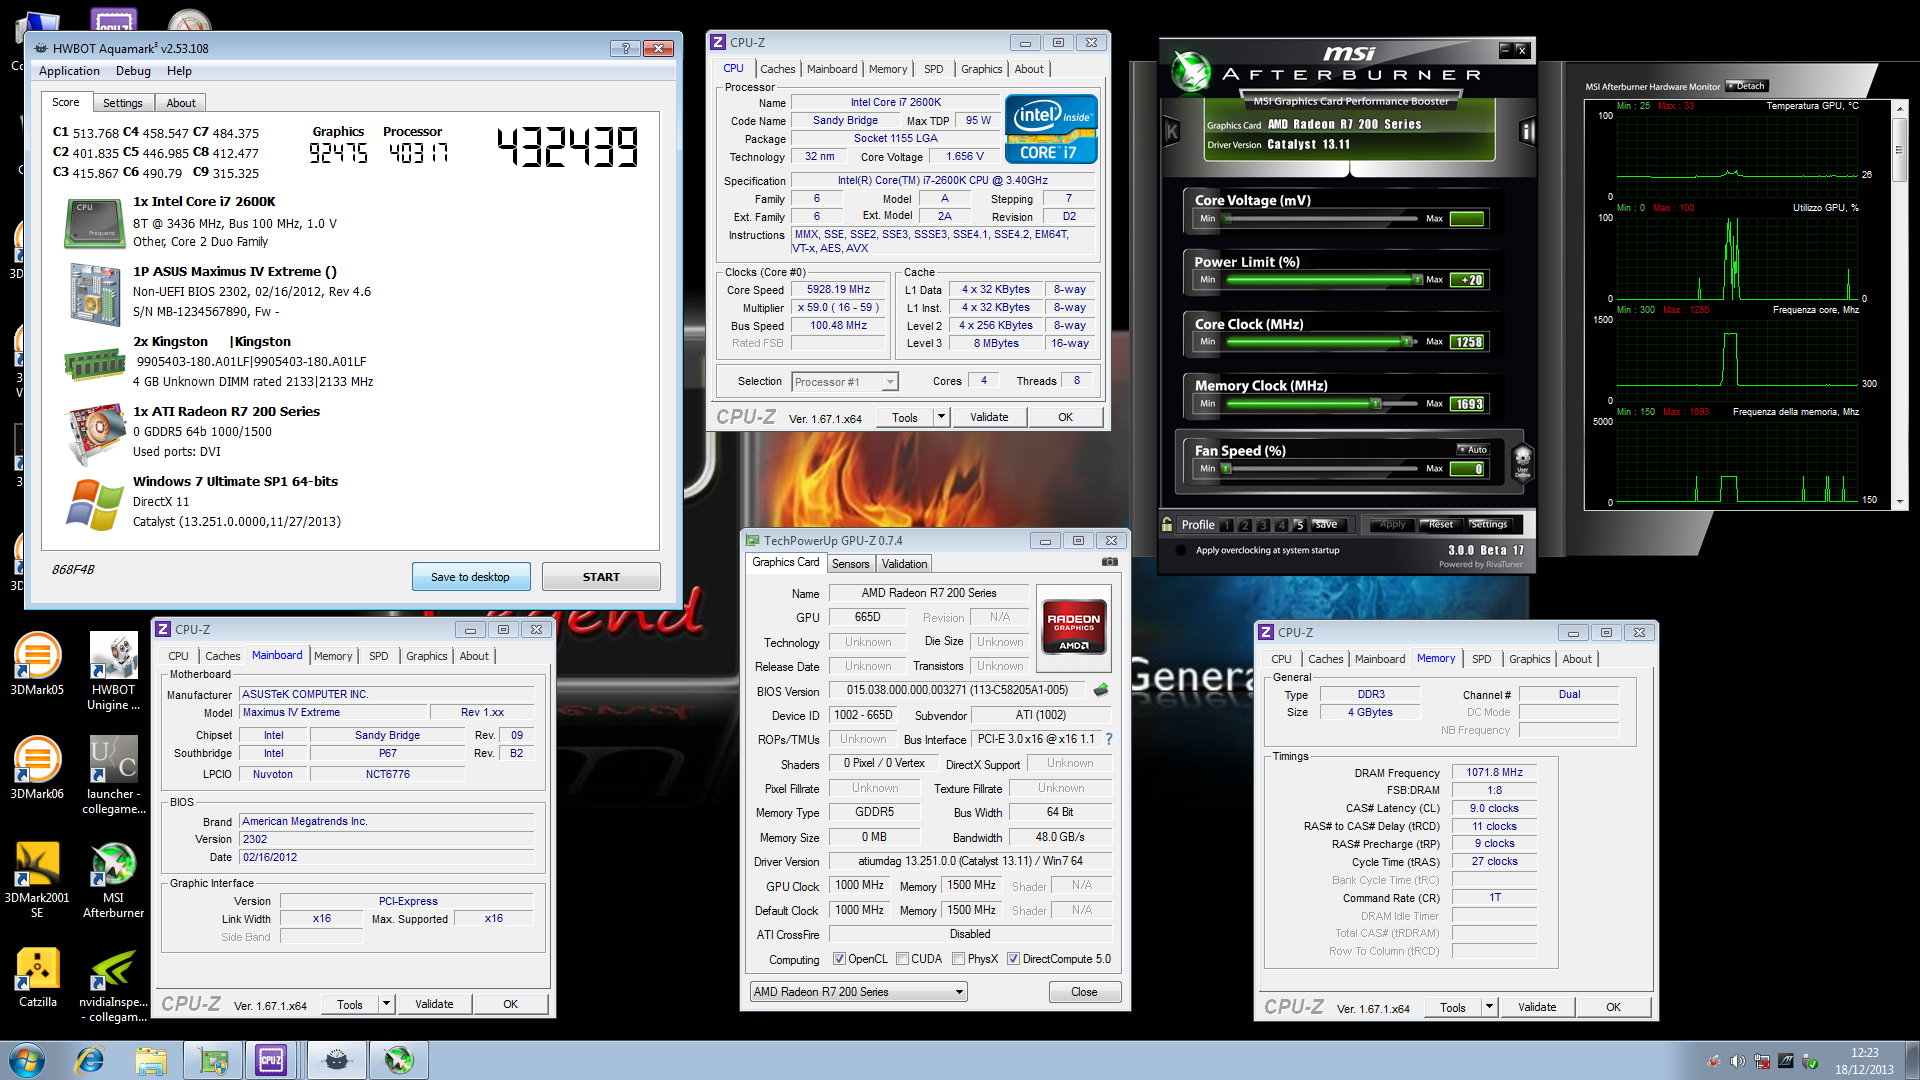1920x1080 pixels.
Task: Click MSI Afterburner dragon logo
Action: (x=1190, y=70)
